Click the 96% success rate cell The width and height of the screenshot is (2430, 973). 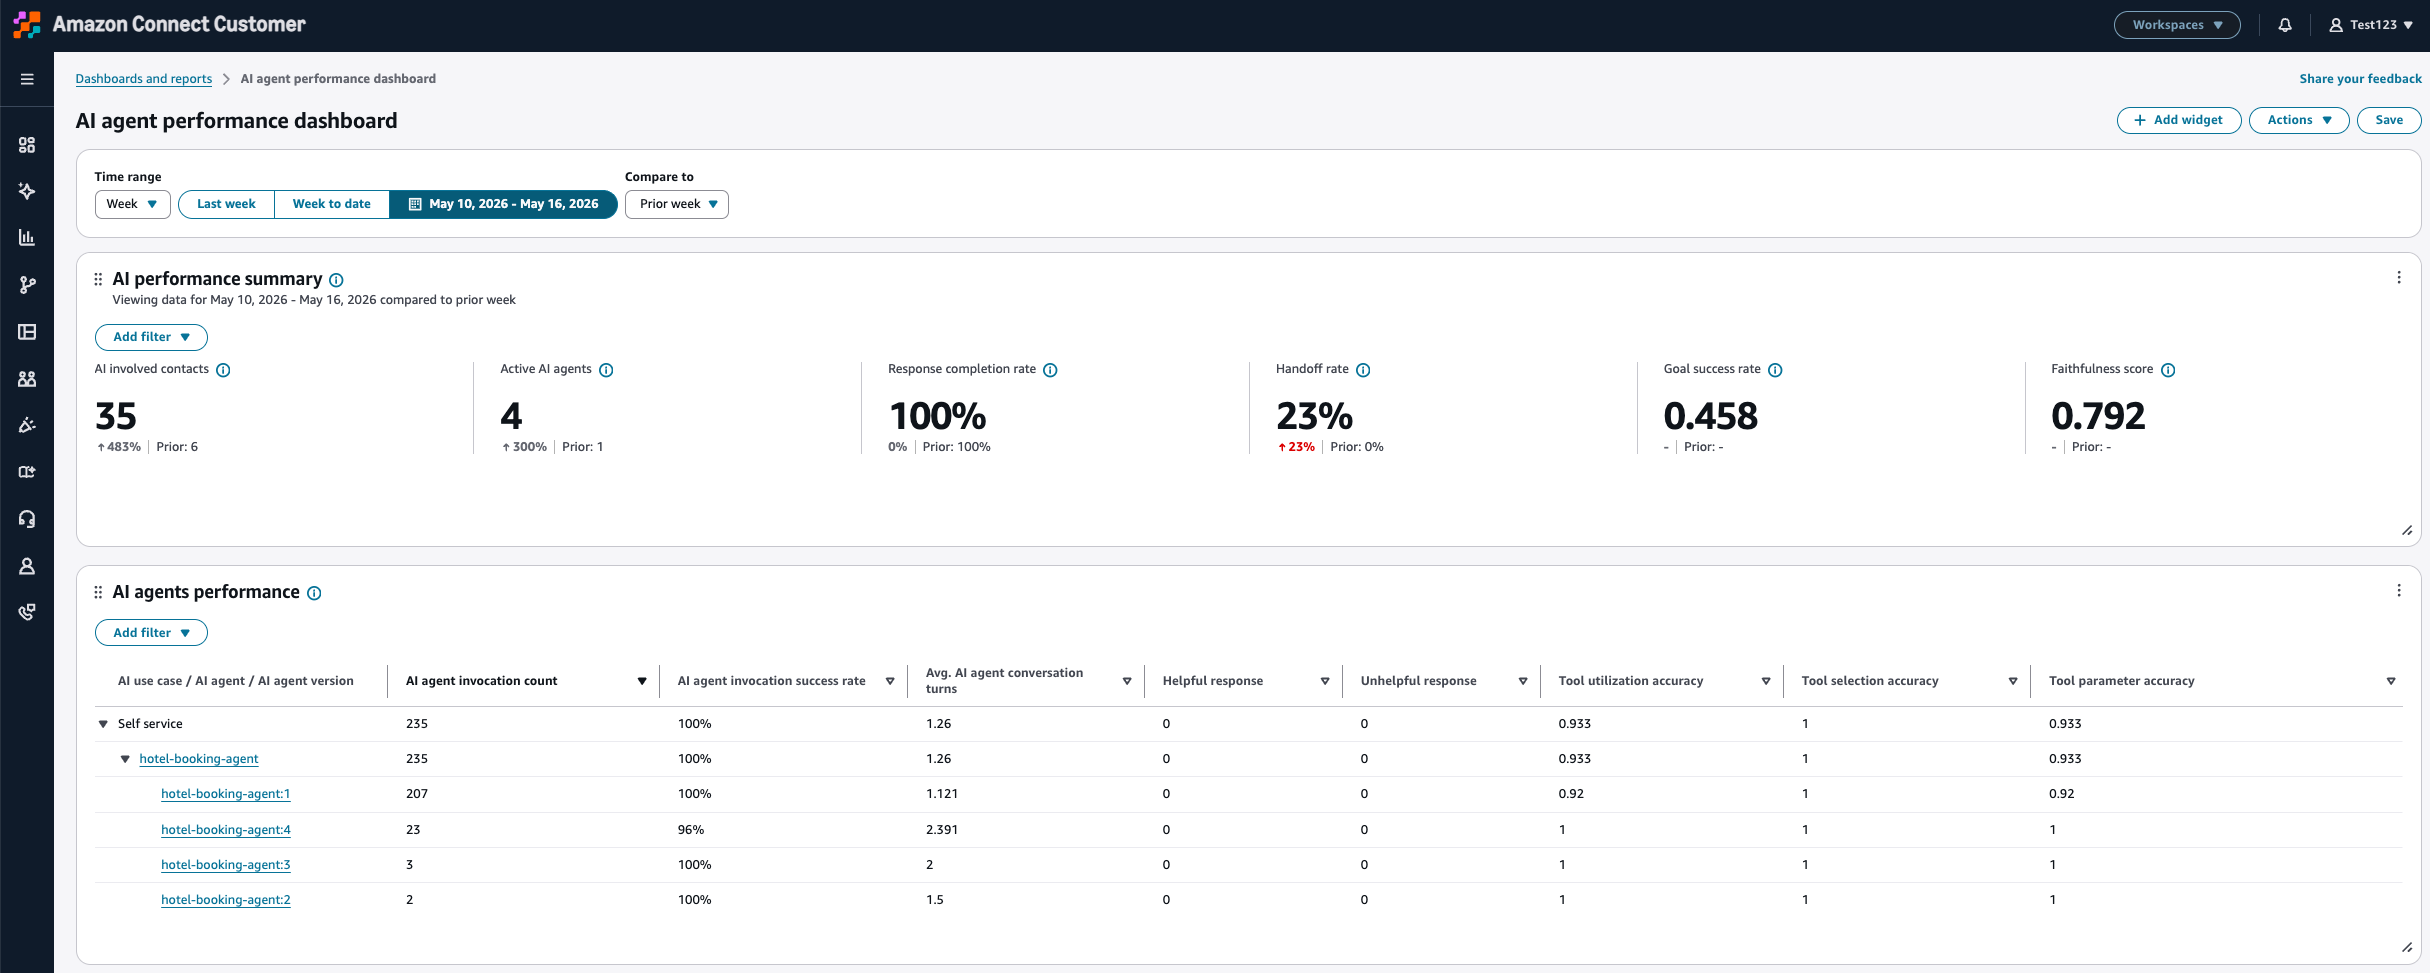click(691, 830)
